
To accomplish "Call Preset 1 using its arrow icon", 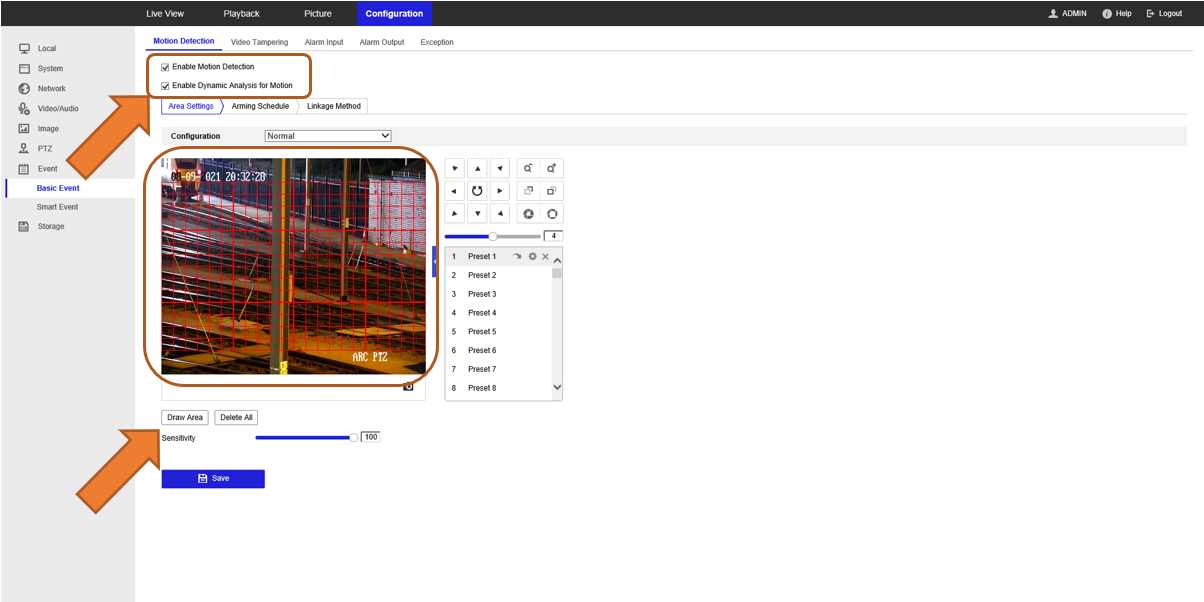I will point(517,256).
